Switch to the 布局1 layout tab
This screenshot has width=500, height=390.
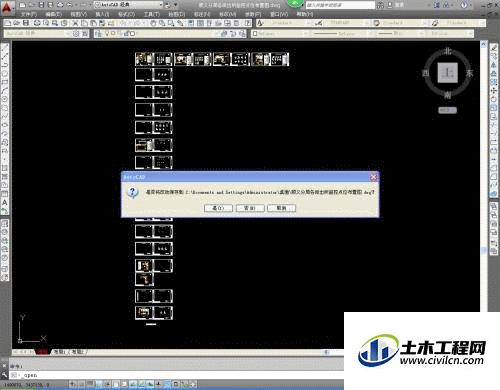59,352
